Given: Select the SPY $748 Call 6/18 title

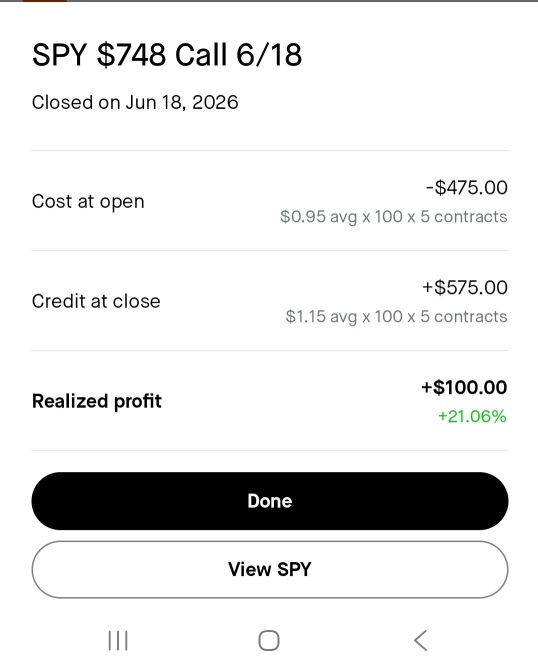Looking at the screenshot, I should pos(167,55).
